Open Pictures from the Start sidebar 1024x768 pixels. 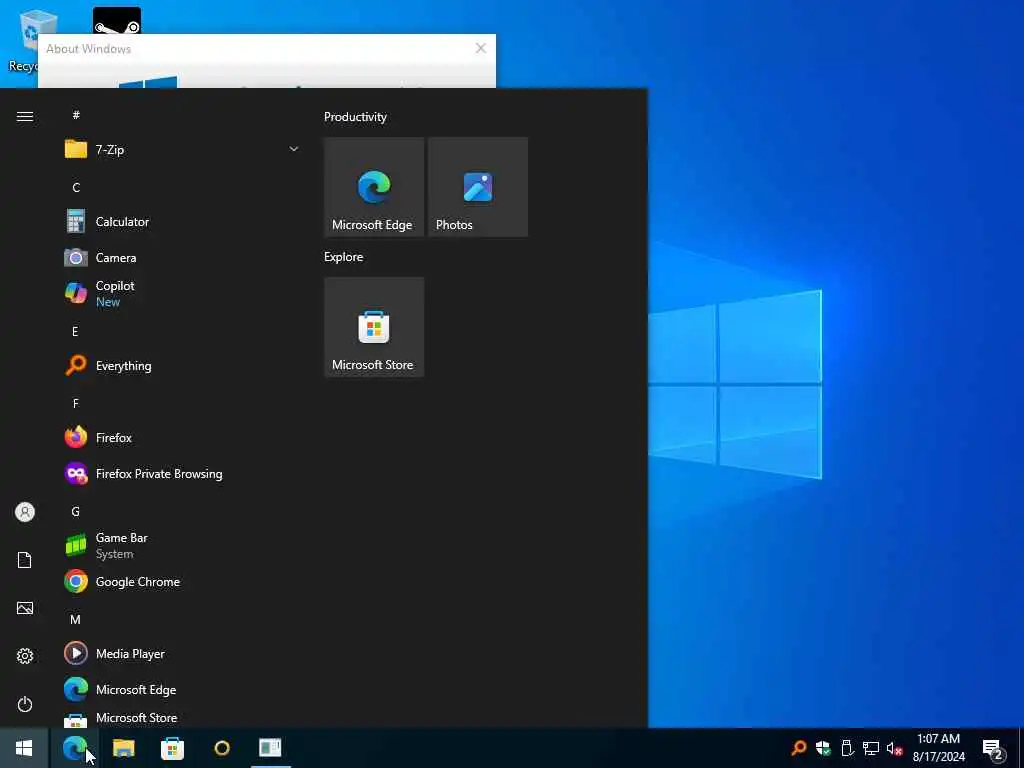pos(25,608)
